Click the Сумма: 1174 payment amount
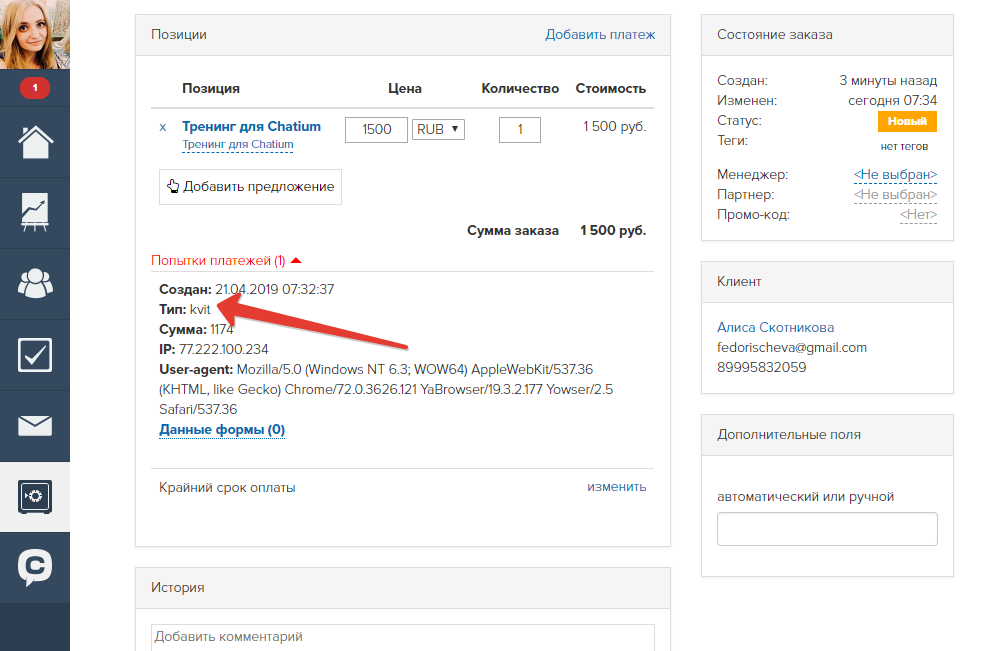Screen dimensions: 998x651 click(x=196, y=330)
